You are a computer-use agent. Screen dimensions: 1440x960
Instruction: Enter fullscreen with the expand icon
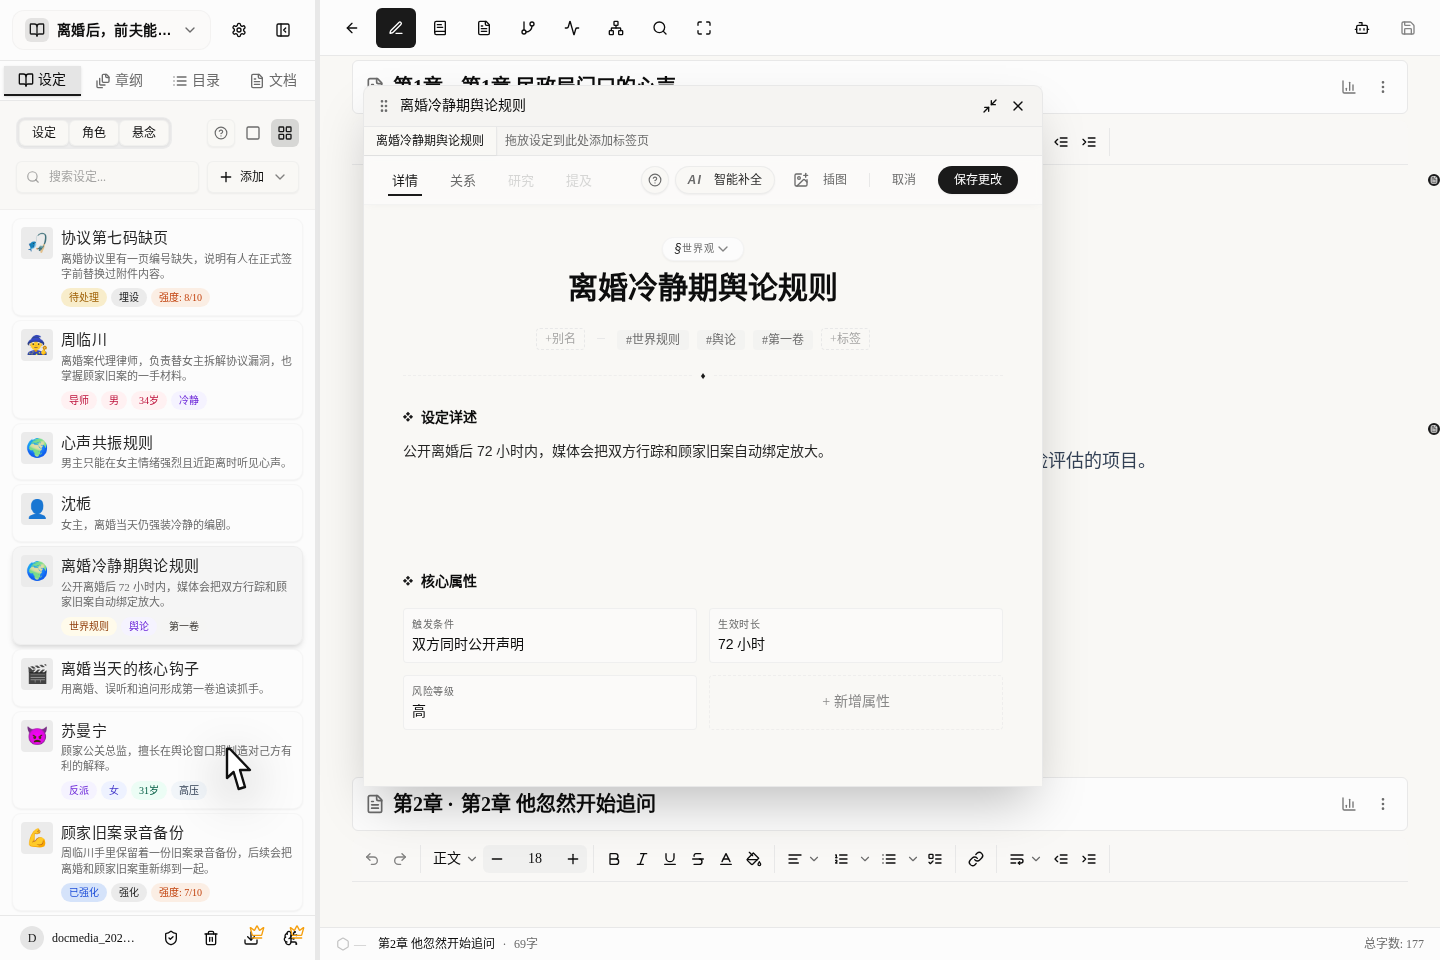tap(704, 28)
